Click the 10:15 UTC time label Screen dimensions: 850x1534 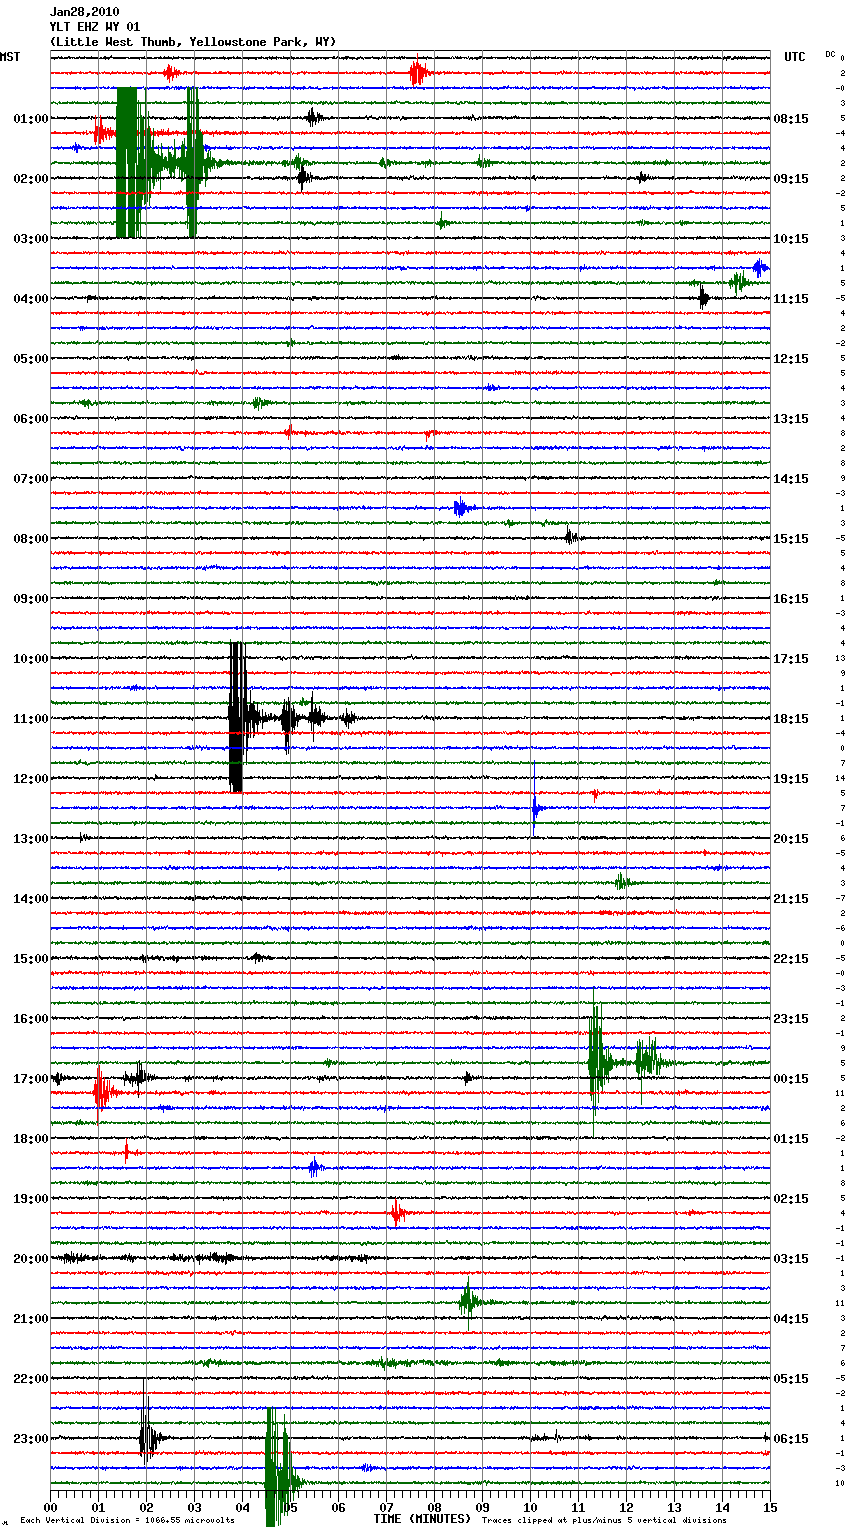point(791,239)
